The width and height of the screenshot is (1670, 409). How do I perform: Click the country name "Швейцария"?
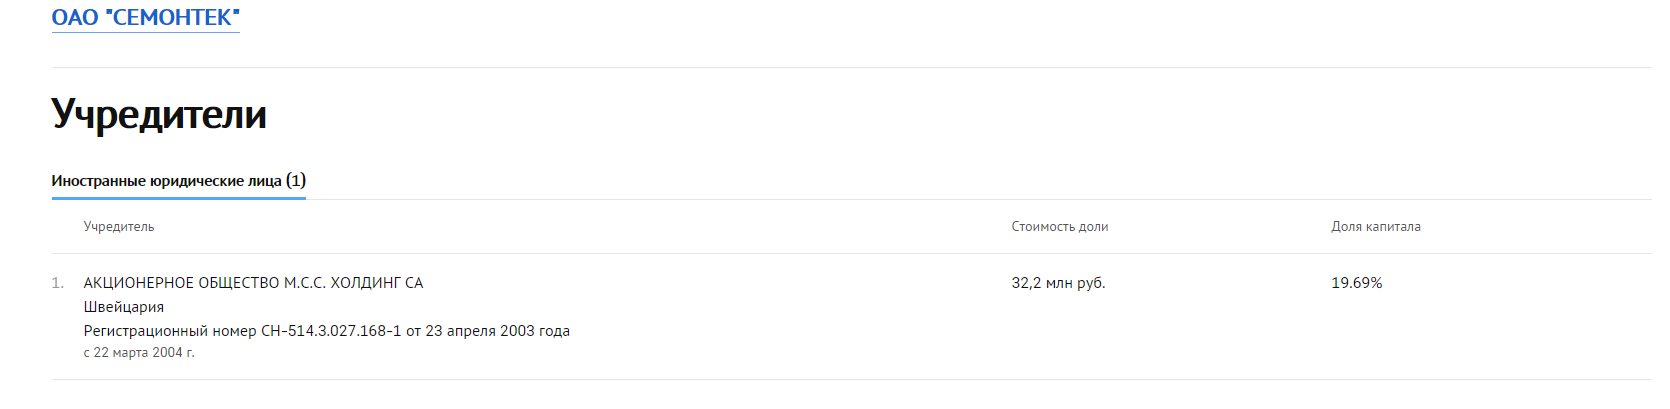point(124,307)
